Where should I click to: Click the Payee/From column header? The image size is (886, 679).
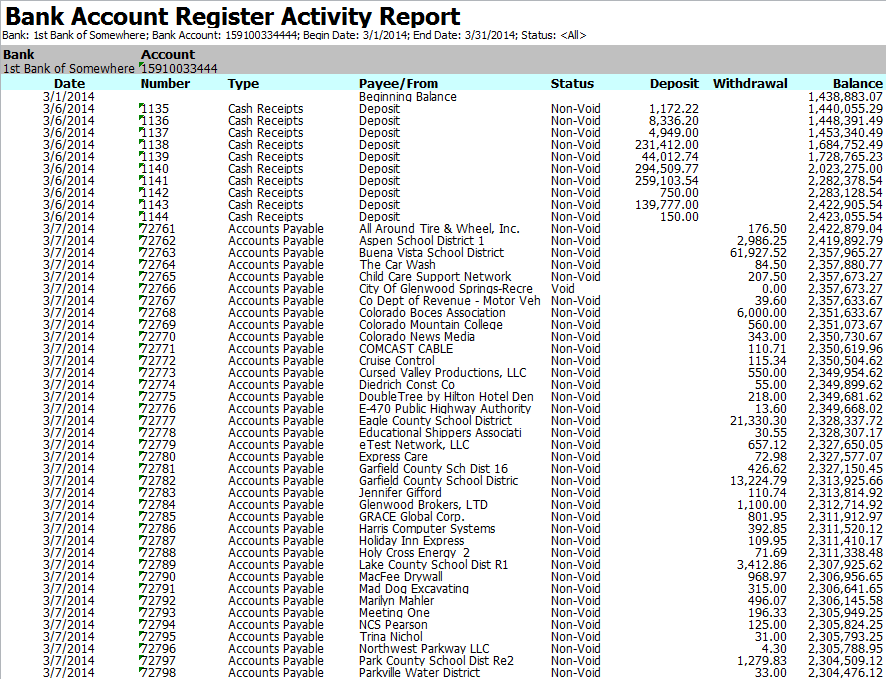398,84
